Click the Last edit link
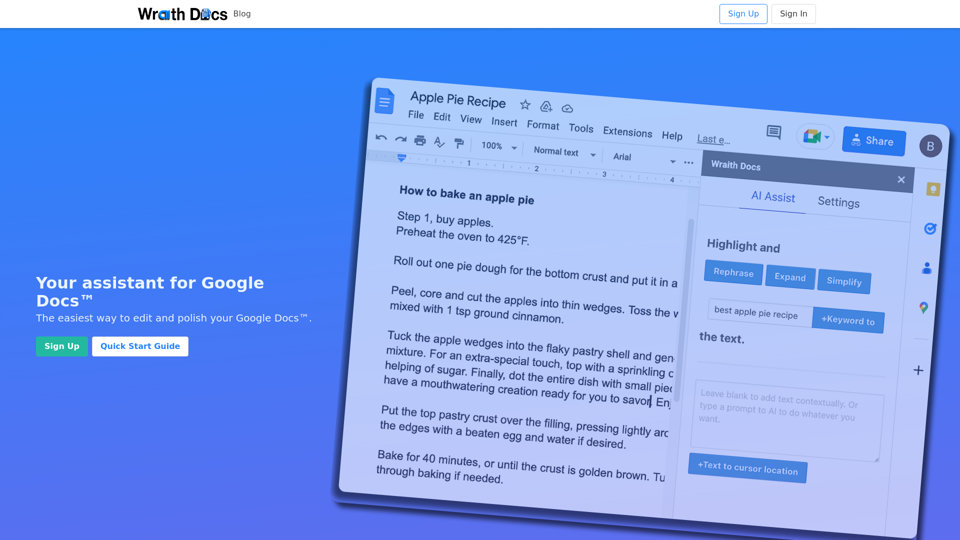960x540 pixels. [713, 139]
